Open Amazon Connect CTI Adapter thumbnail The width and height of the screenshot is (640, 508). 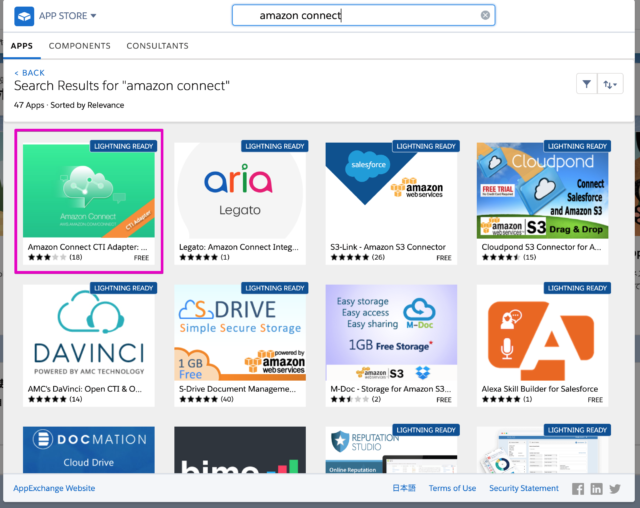(89, 190)
